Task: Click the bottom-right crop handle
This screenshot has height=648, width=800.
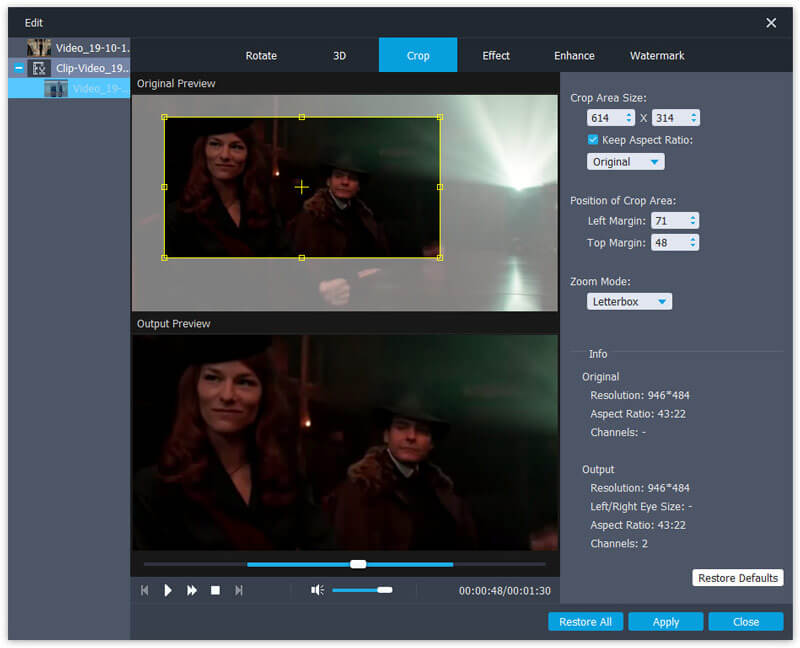Action: click(x=440, y=258)
